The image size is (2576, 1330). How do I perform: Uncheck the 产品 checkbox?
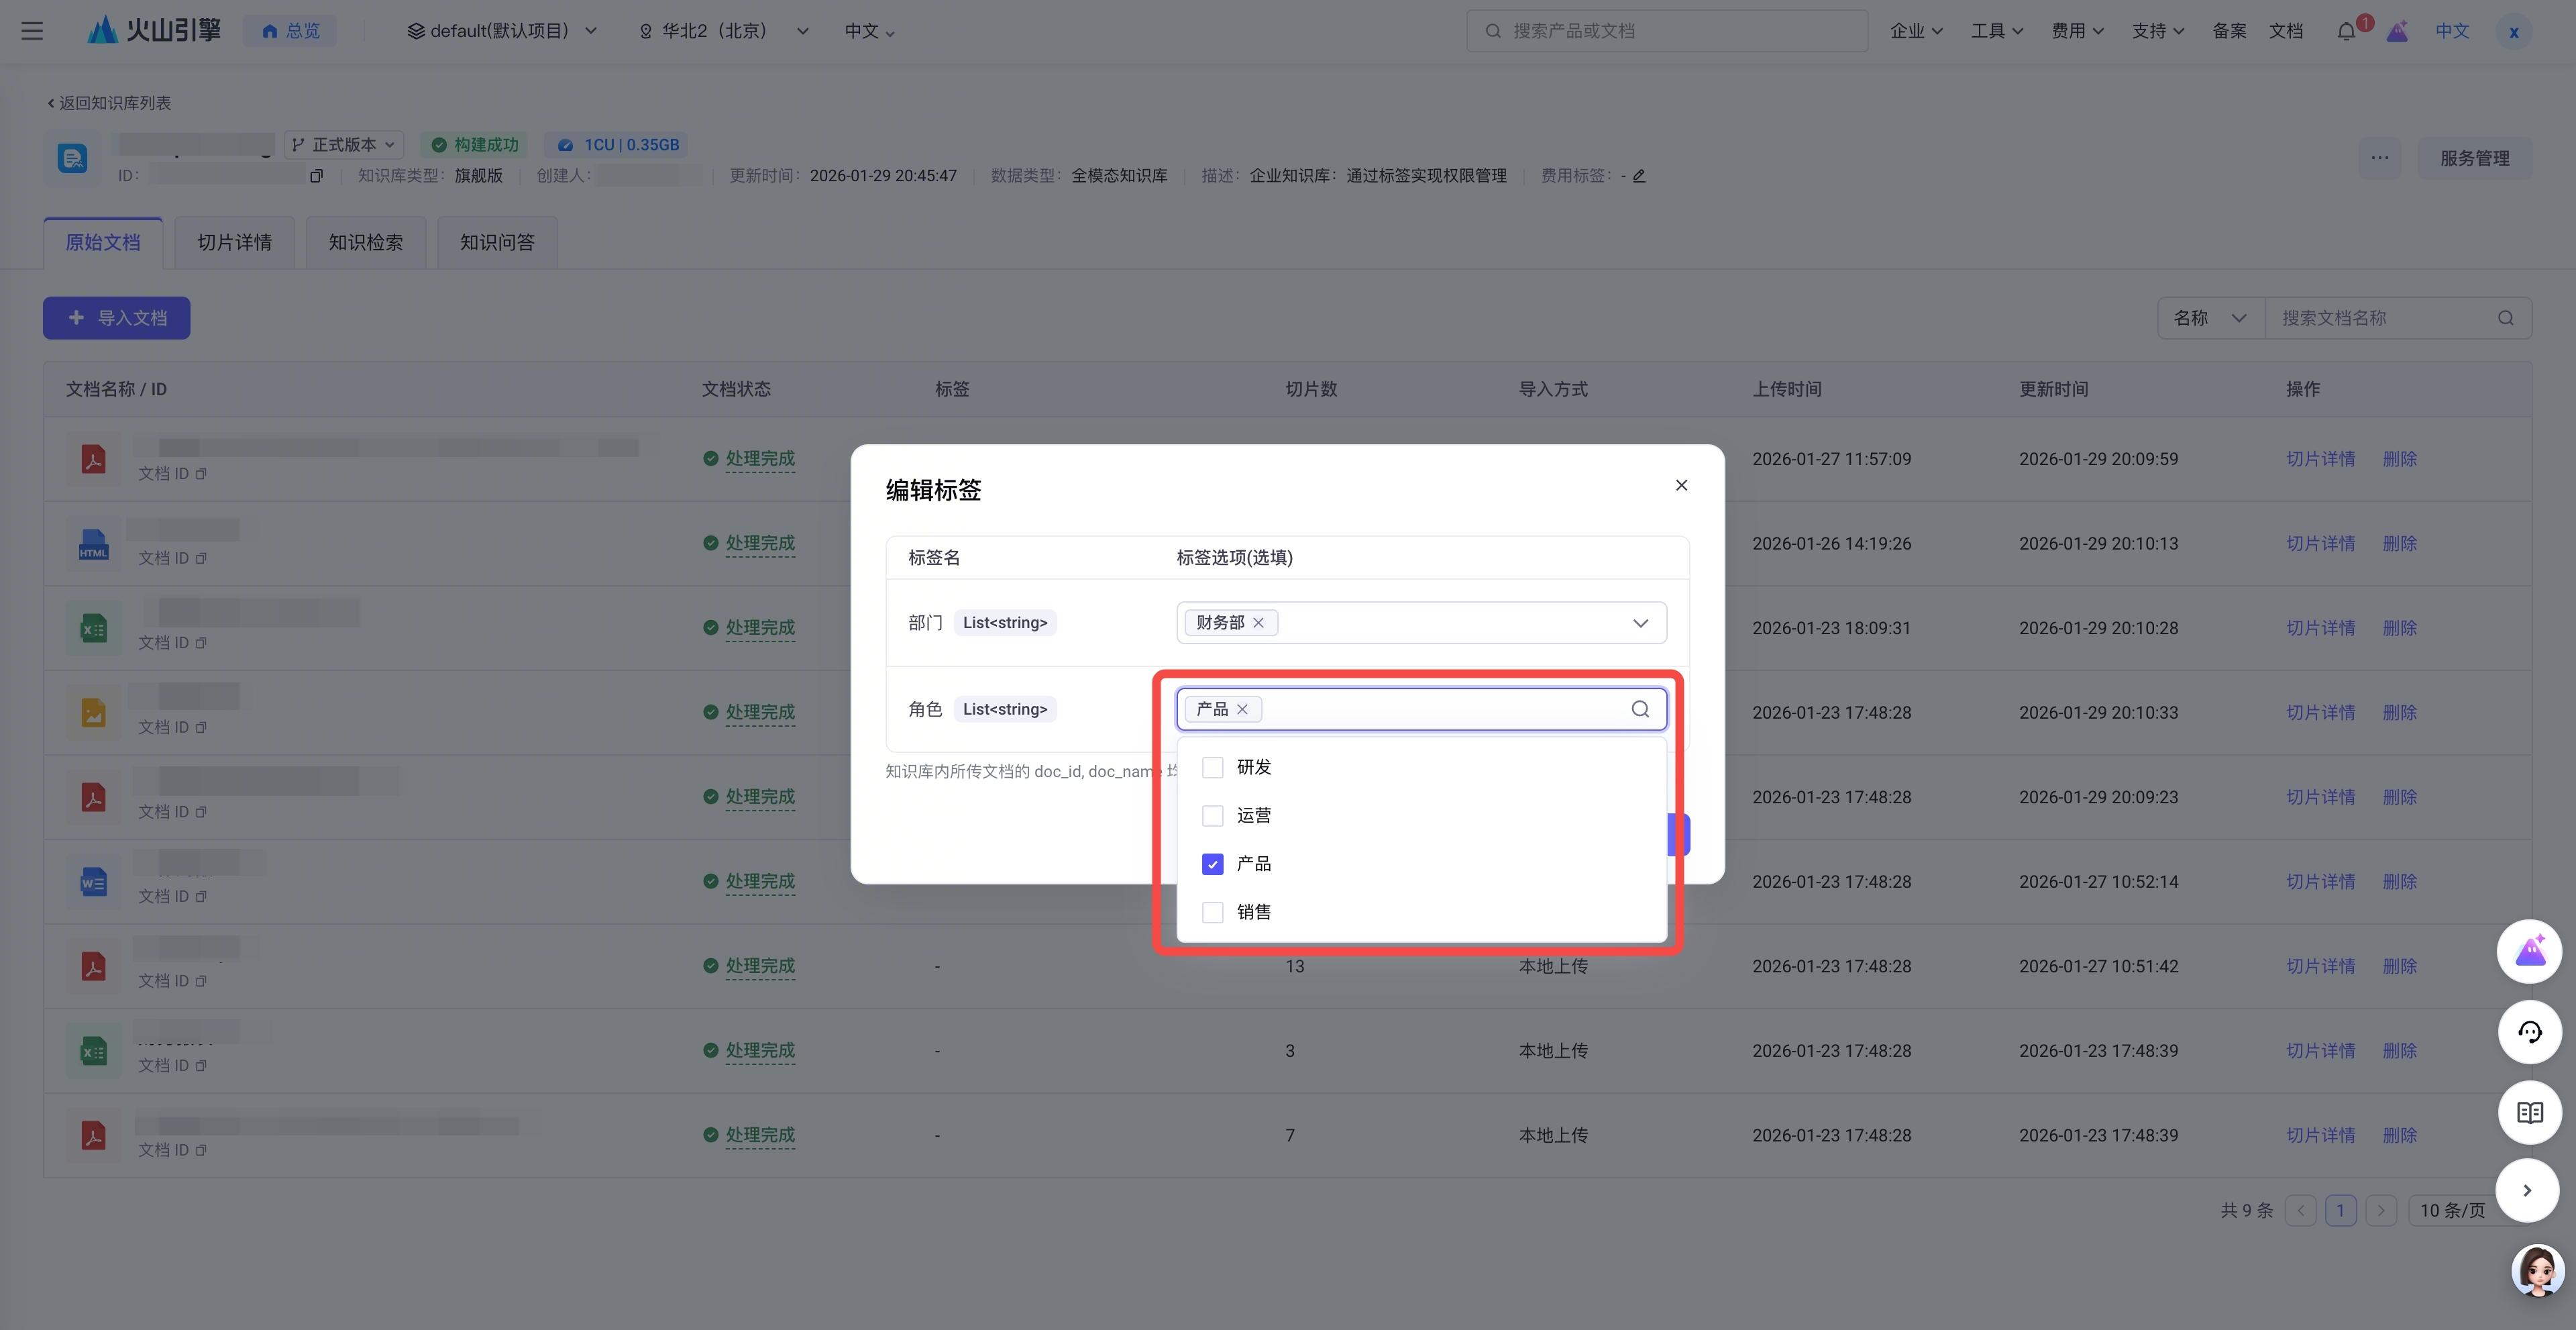[x=1212, y=864]
